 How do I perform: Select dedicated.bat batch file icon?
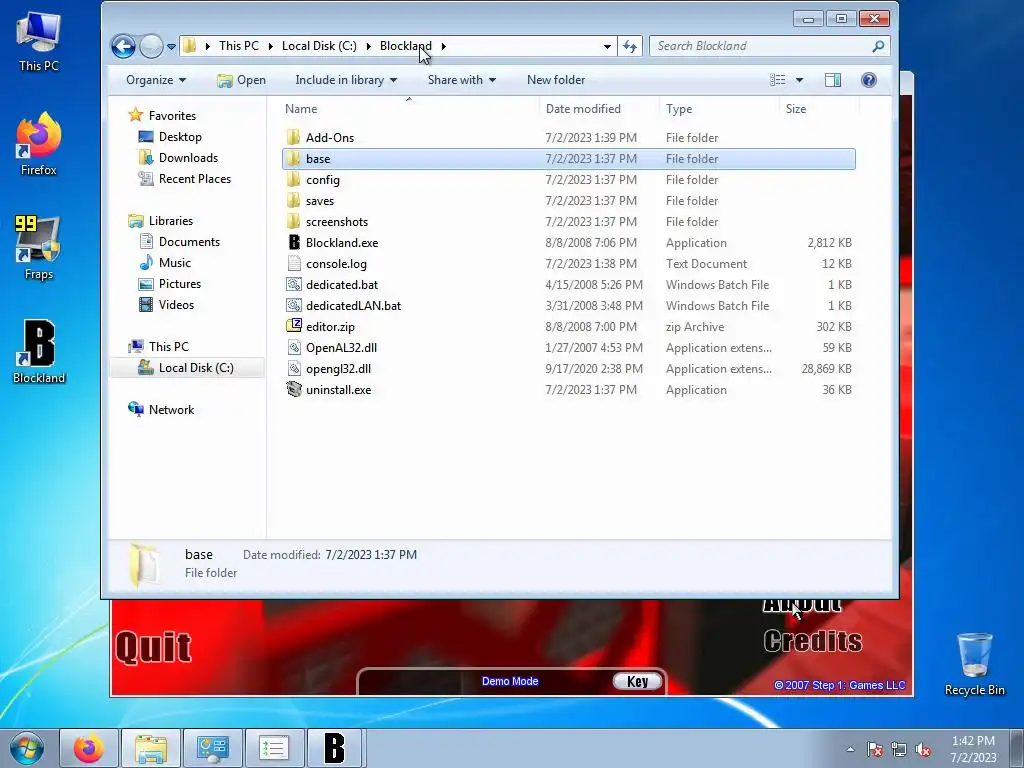click(x=294, y=285)
